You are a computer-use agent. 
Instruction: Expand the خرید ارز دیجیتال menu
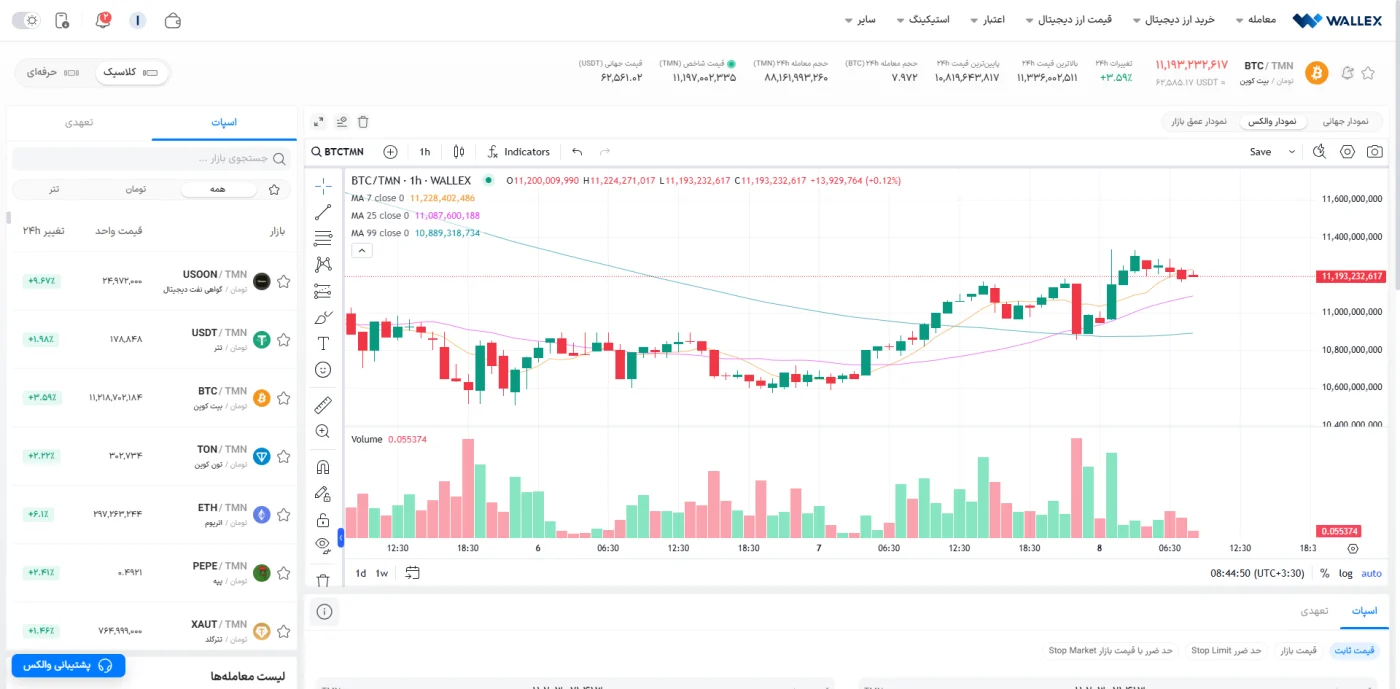click(1173, 20)
